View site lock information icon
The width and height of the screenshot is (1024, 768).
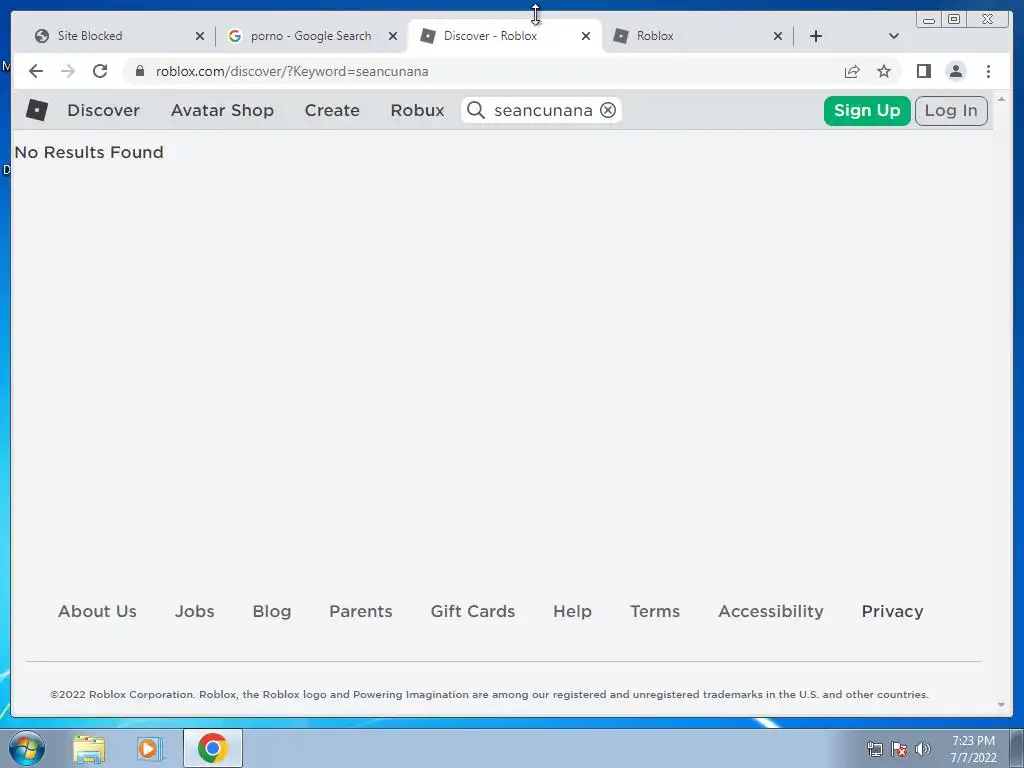(x=139, y=71)
